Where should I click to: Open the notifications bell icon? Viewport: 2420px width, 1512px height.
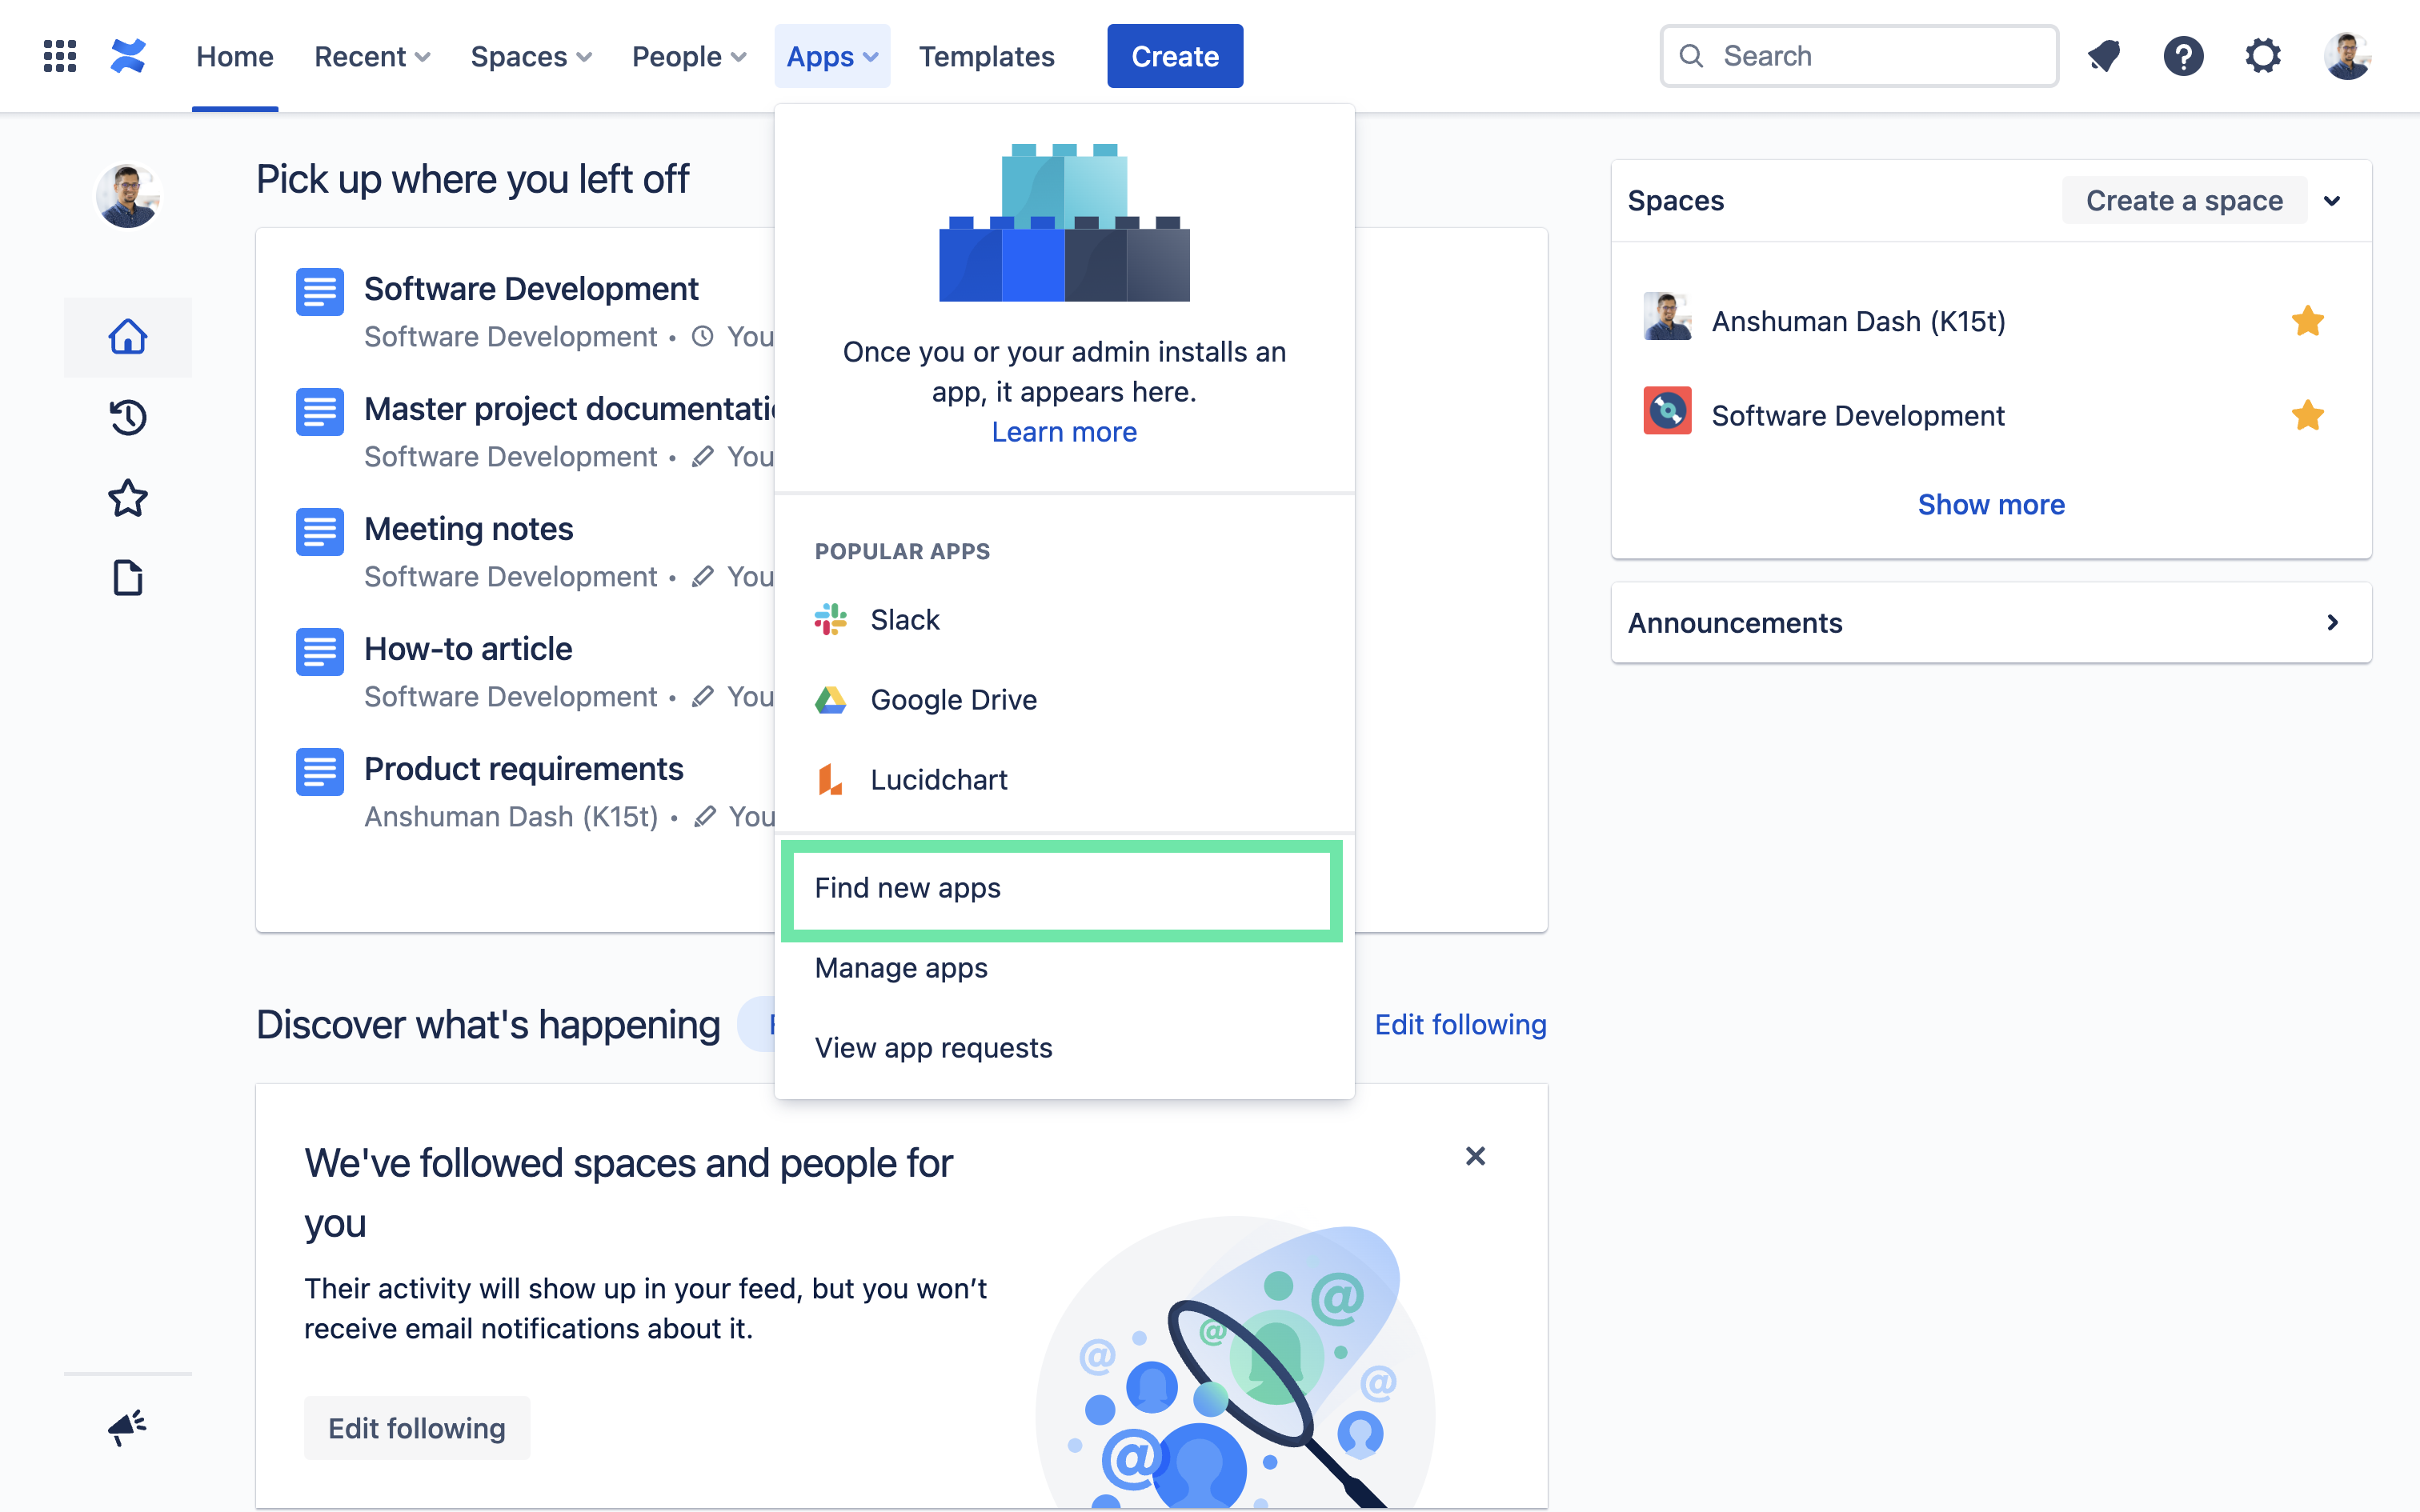(x=2104, y=56)
